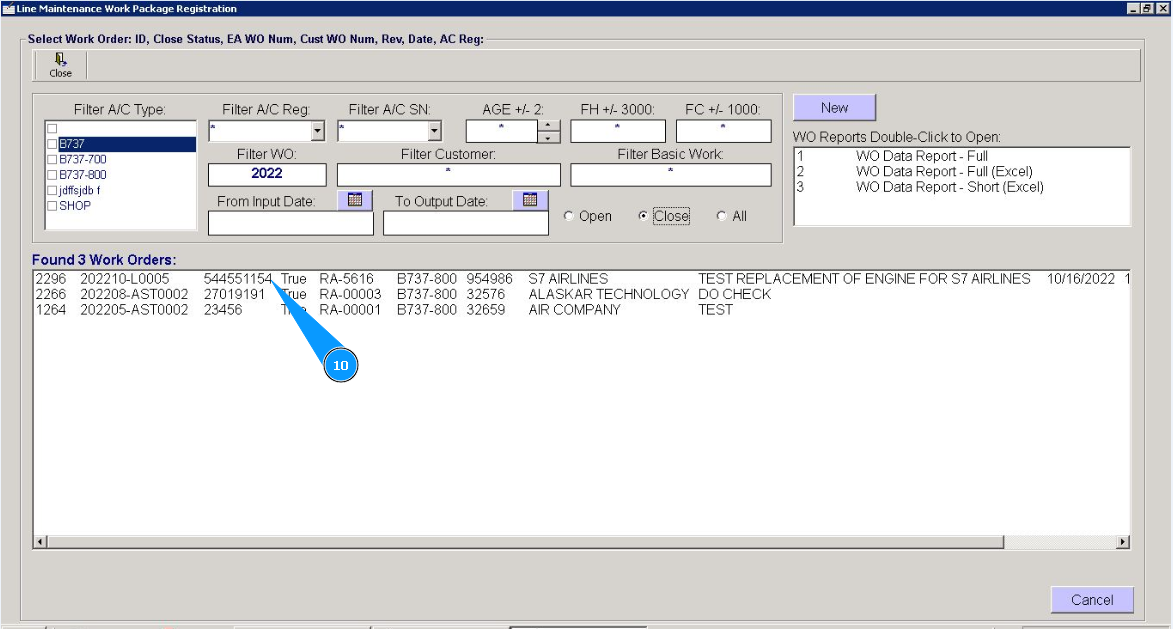
Task: Increase AGE value with up spinner arrow
Action: [x=548, y=126]
